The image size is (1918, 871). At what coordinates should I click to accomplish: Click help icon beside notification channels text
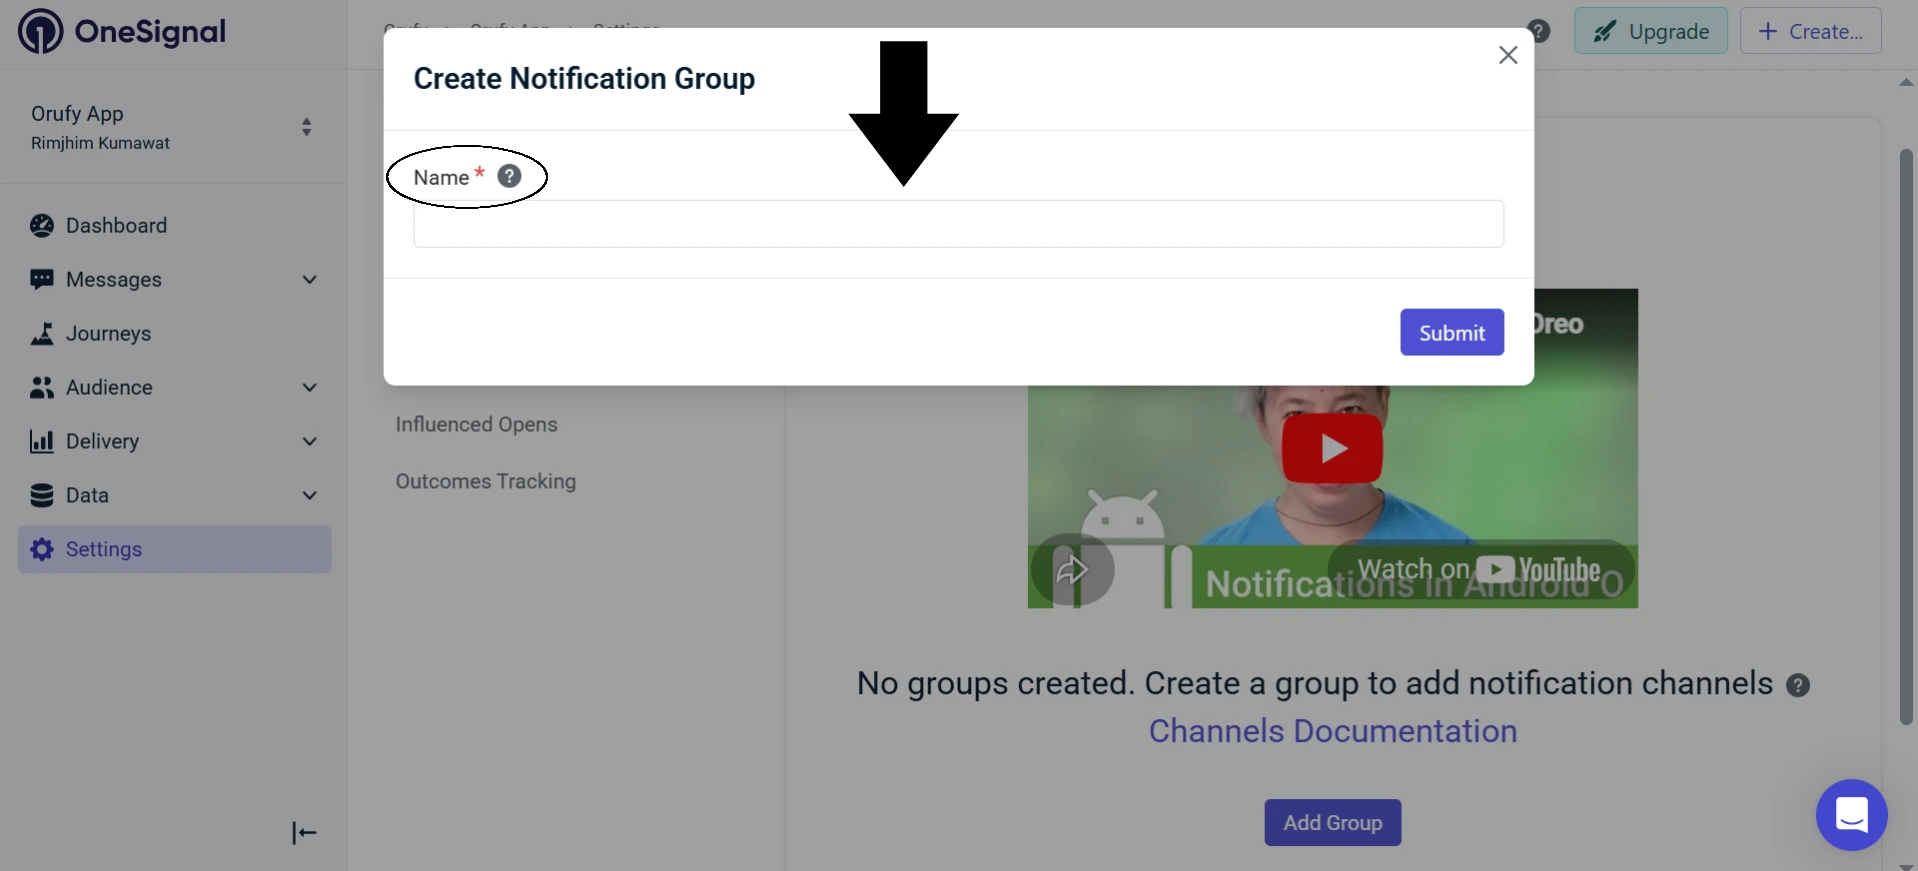1798,686
